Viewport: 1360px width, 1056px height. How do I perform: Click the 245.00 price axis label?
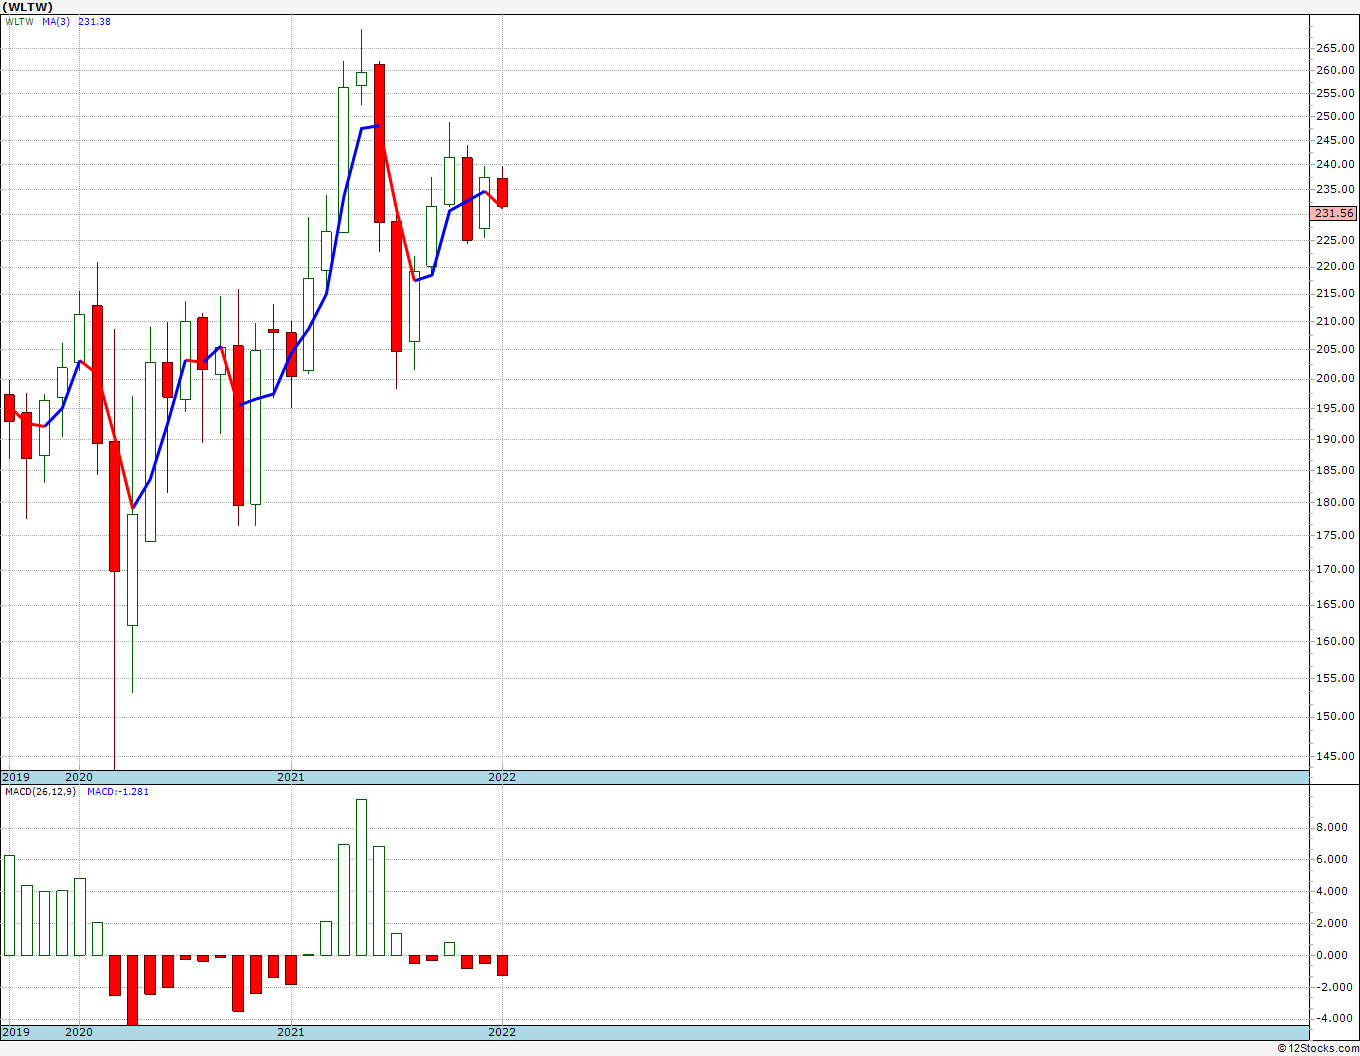coord(1336,141)
